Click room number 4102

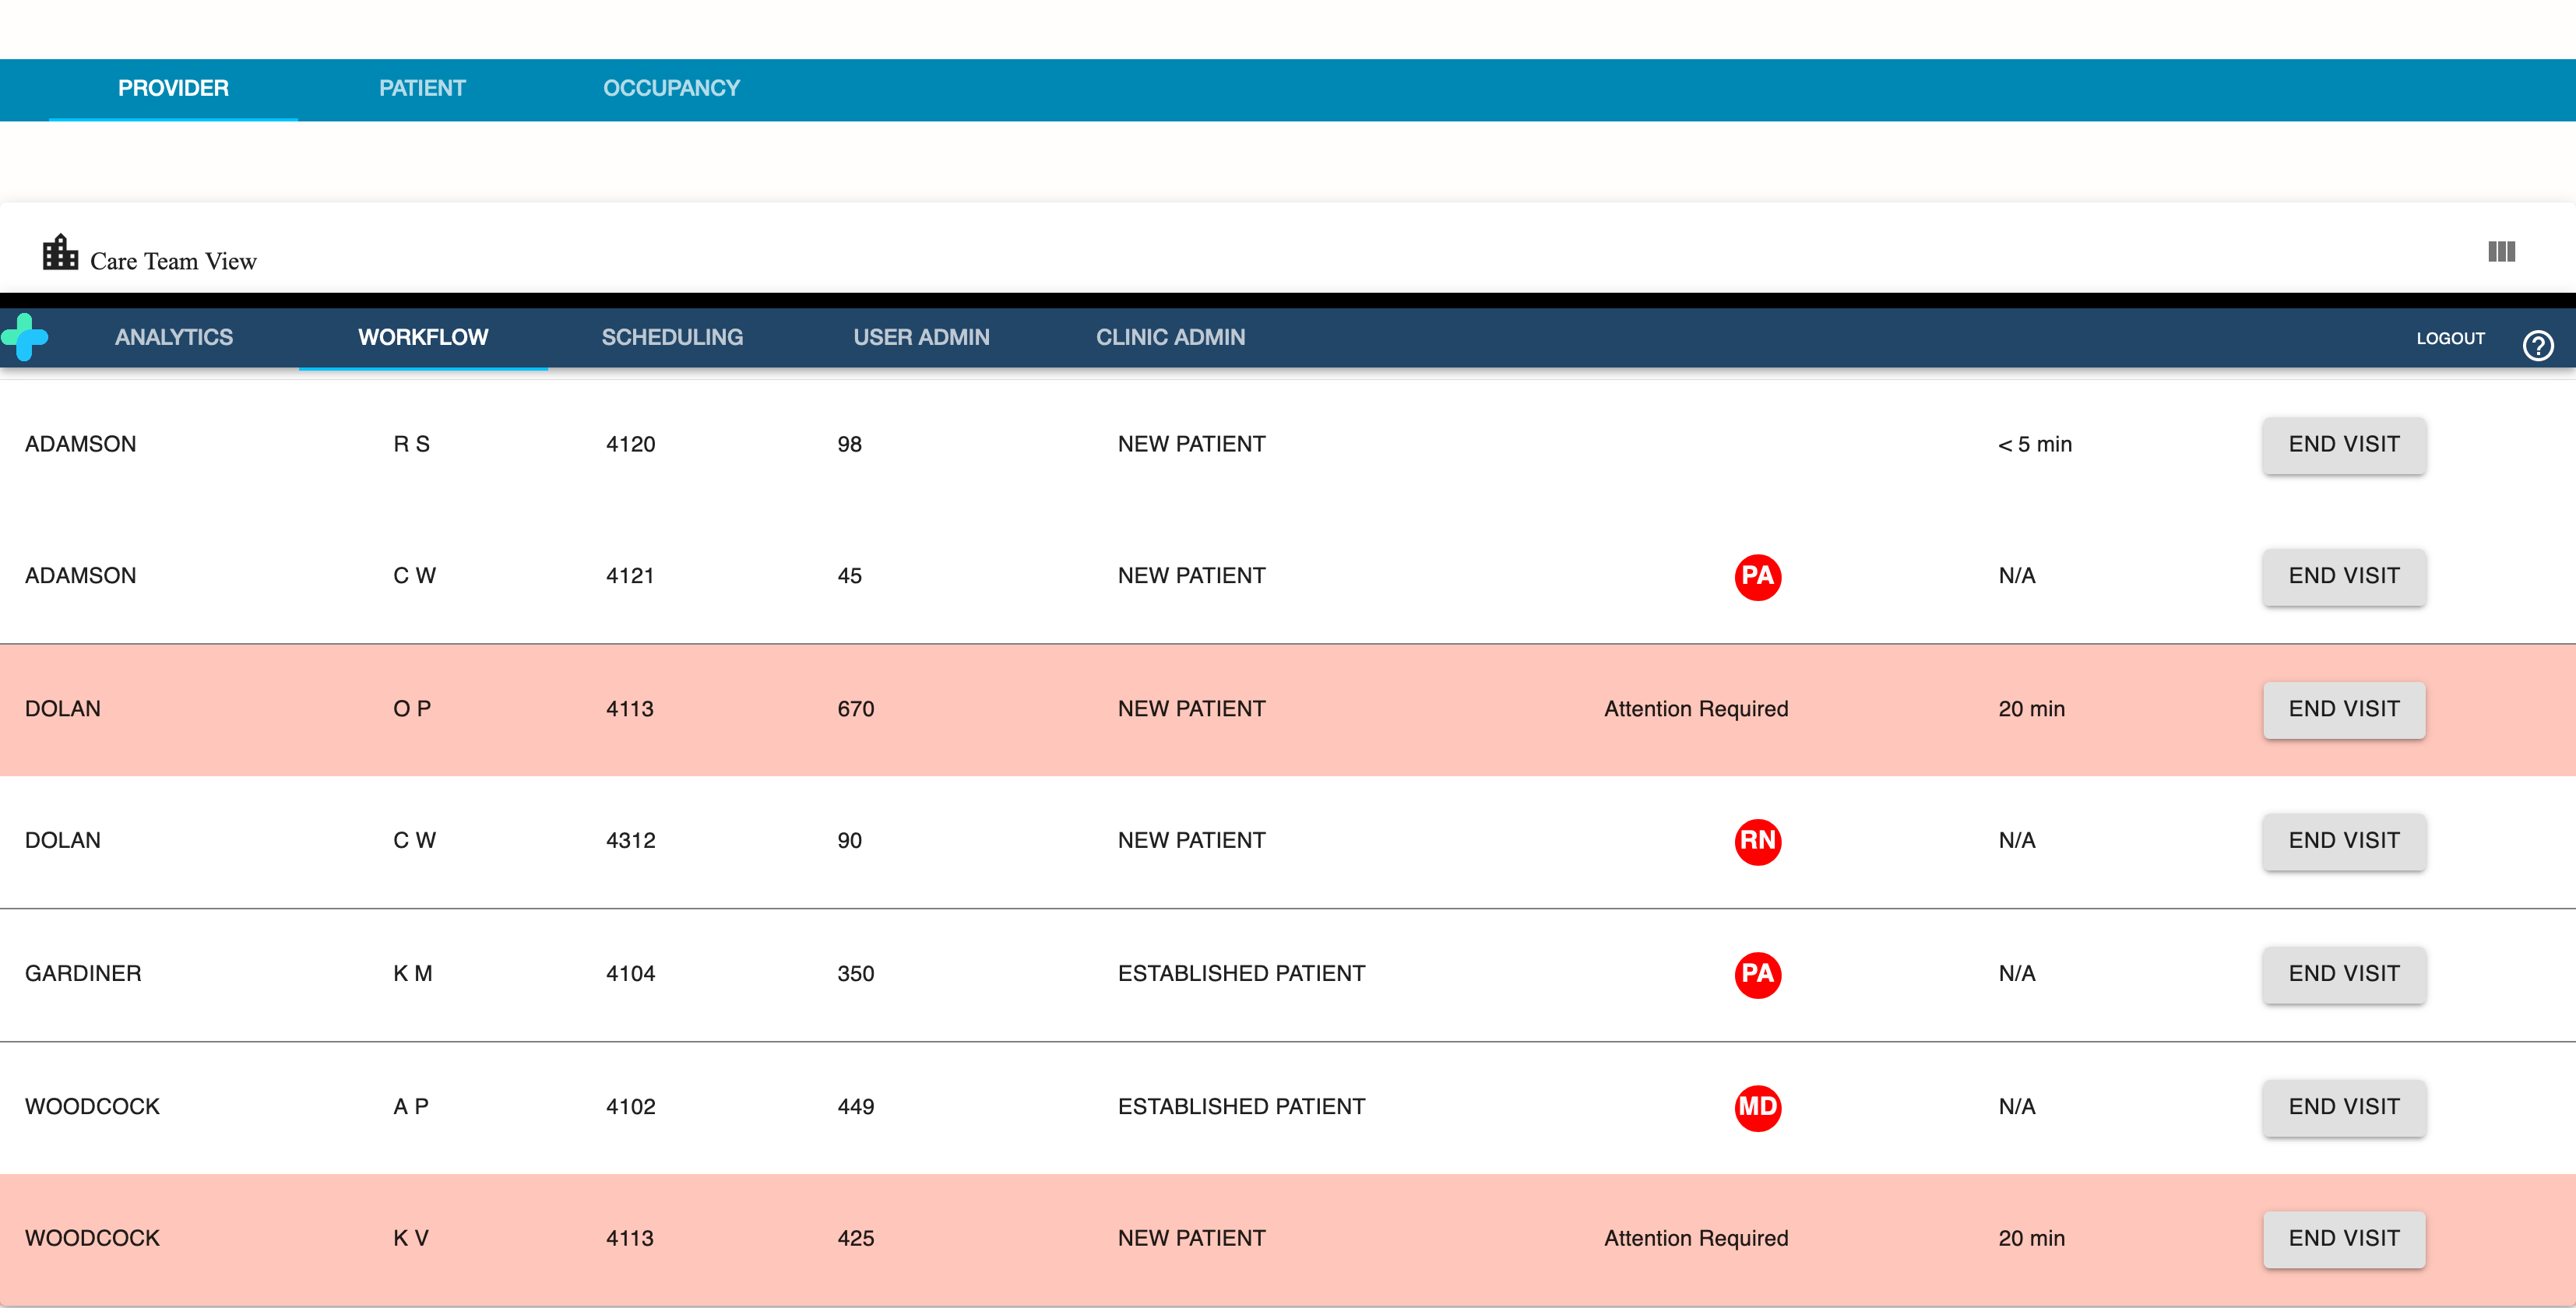coord(630,1107)
